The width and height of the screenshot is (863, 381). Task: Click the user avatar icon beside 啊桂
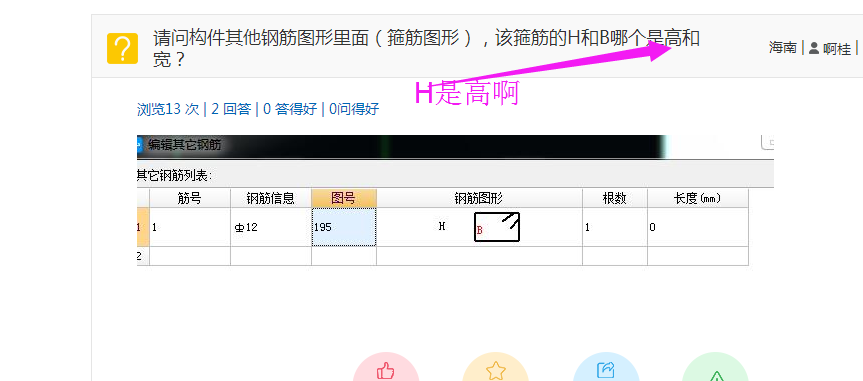tap(813, 48)
